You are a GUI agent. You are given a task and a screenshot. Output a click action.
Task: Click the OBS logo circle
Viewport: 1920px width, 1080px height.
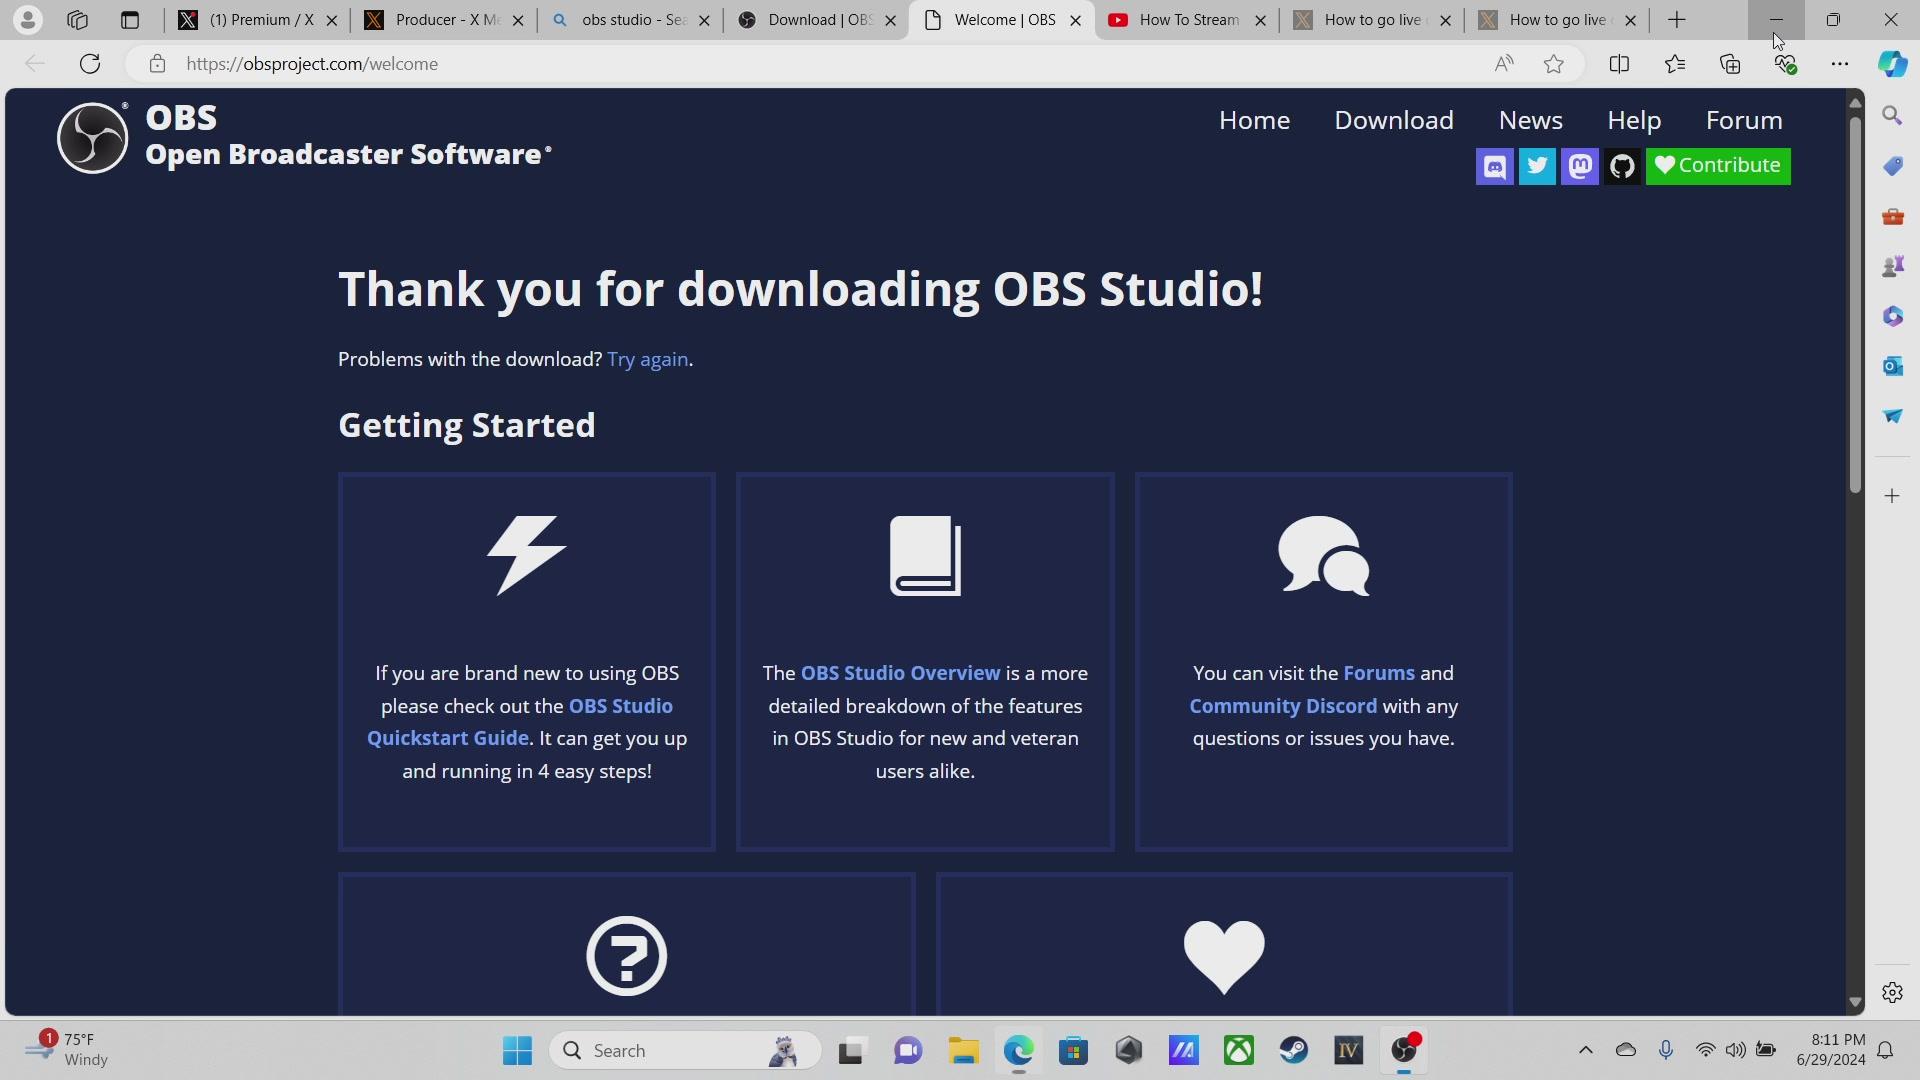(x=93, y=138)
